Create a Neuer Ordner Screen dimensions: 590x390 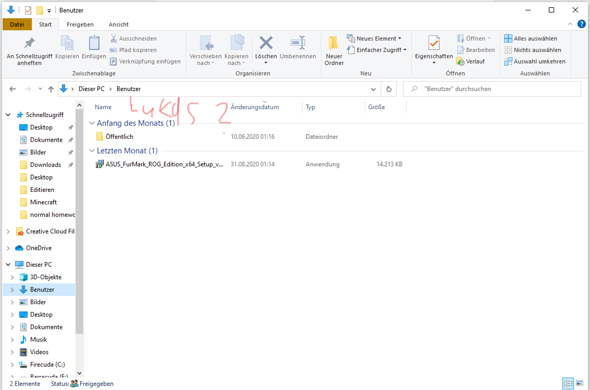pos(334,51)
